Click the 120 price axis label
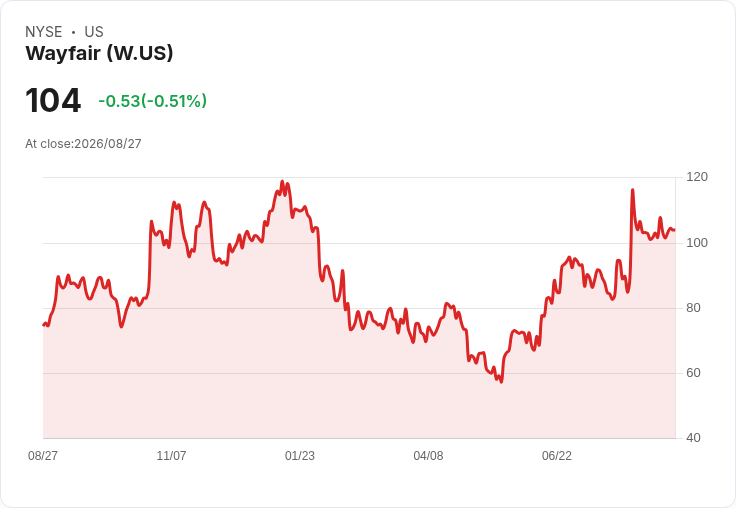The image size is (736, 508). 697,177
